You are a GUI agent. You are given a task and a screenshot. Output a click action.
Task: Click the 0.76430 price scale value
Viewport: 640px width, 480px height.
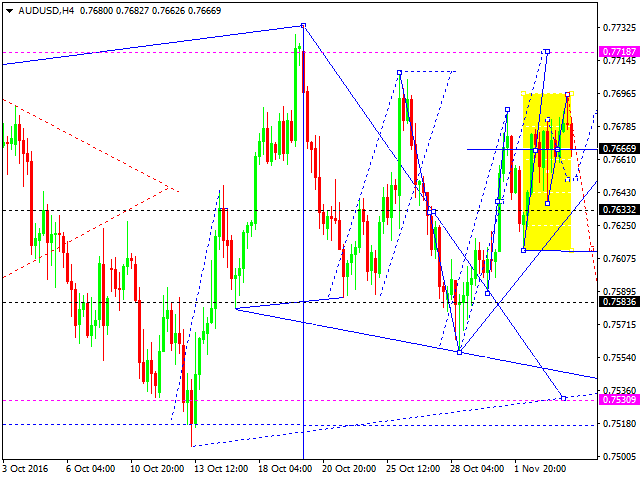pos(619,192)
